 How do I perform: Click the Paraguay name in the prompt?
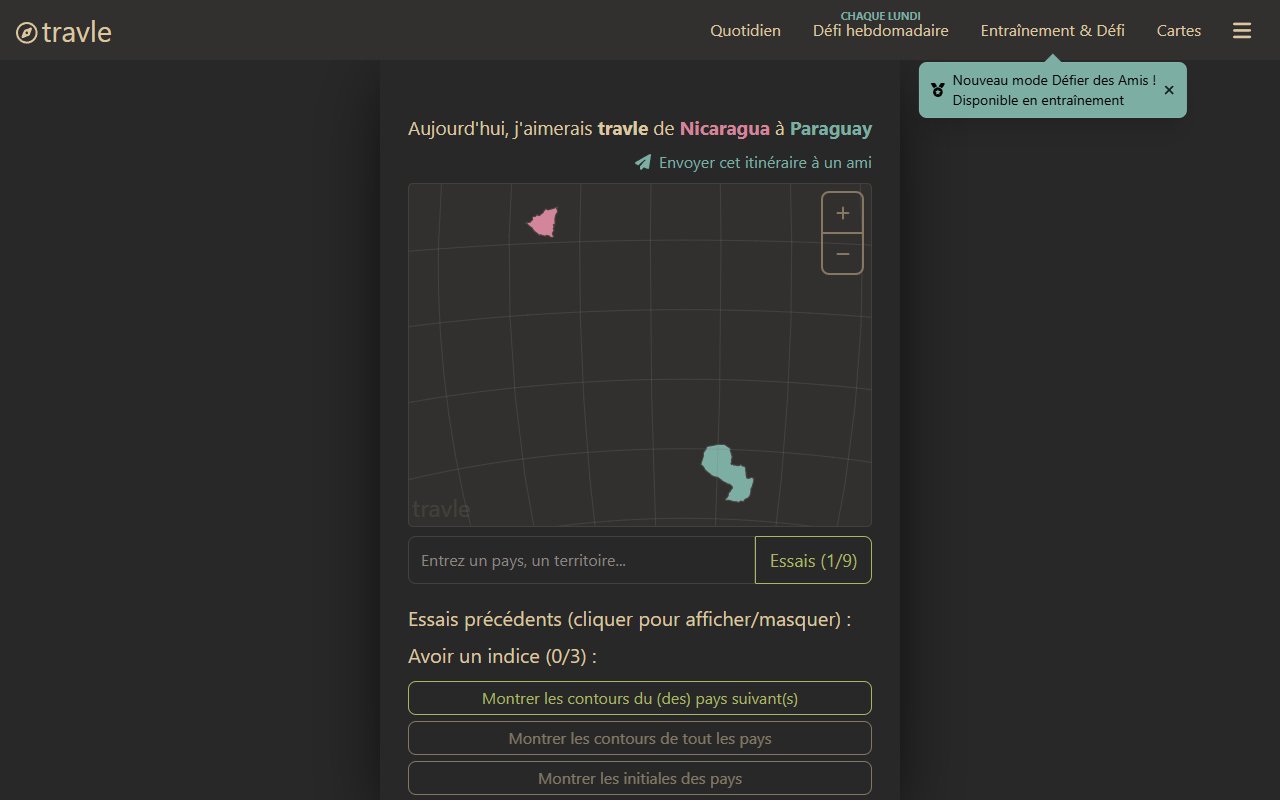pyautogui.click(x=831, y=129)
